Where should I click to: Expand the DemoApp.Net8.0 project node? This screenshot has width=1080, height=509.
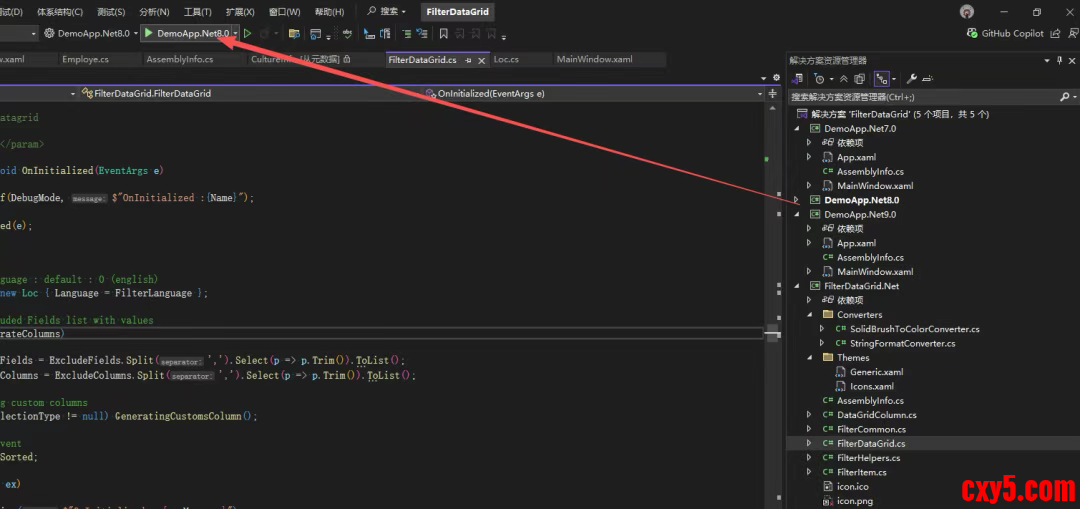pyautogui.click(x=797, y=200)
